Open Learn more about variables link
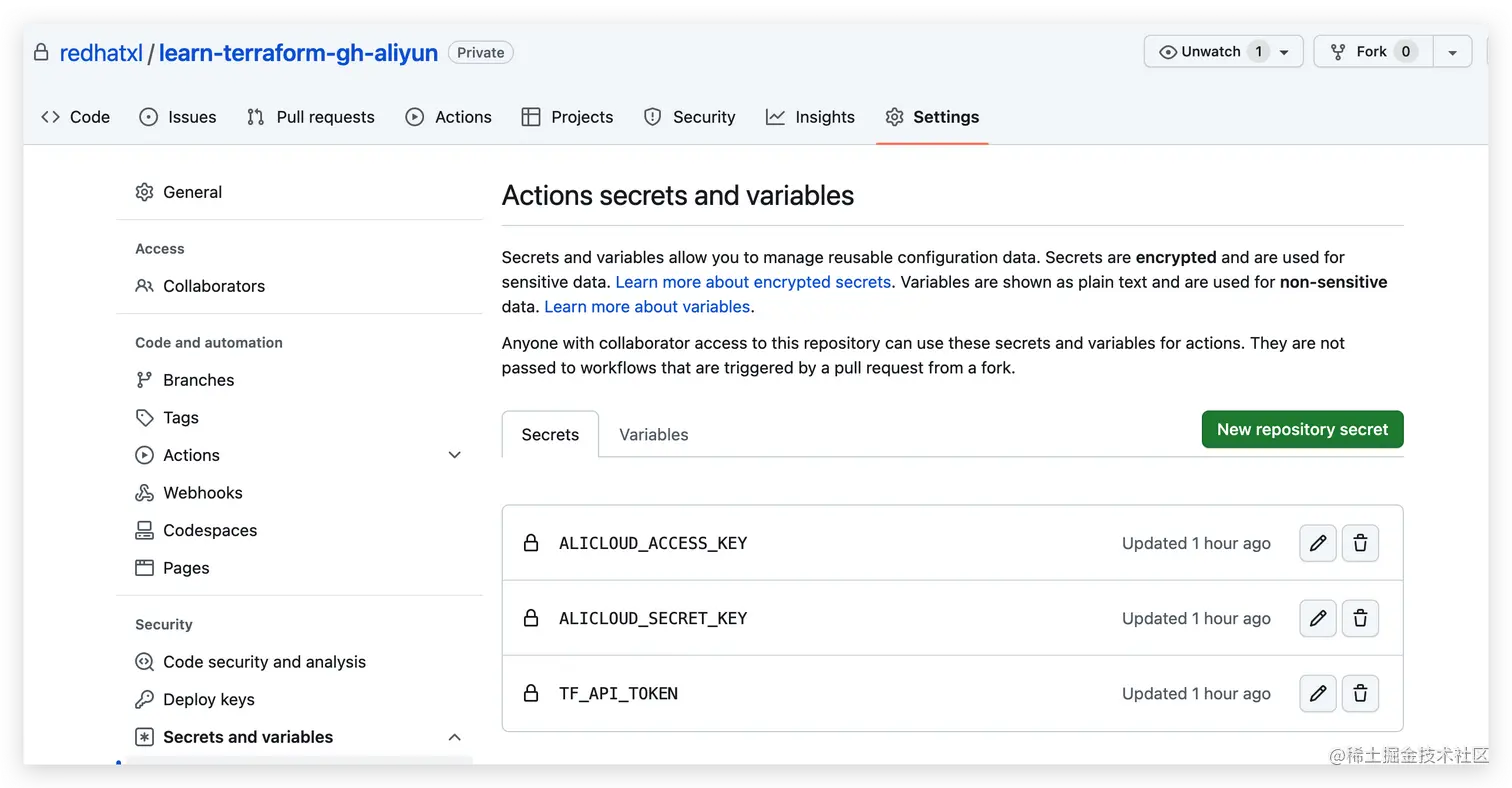The image size is (1512, 788). coord(647,307)
